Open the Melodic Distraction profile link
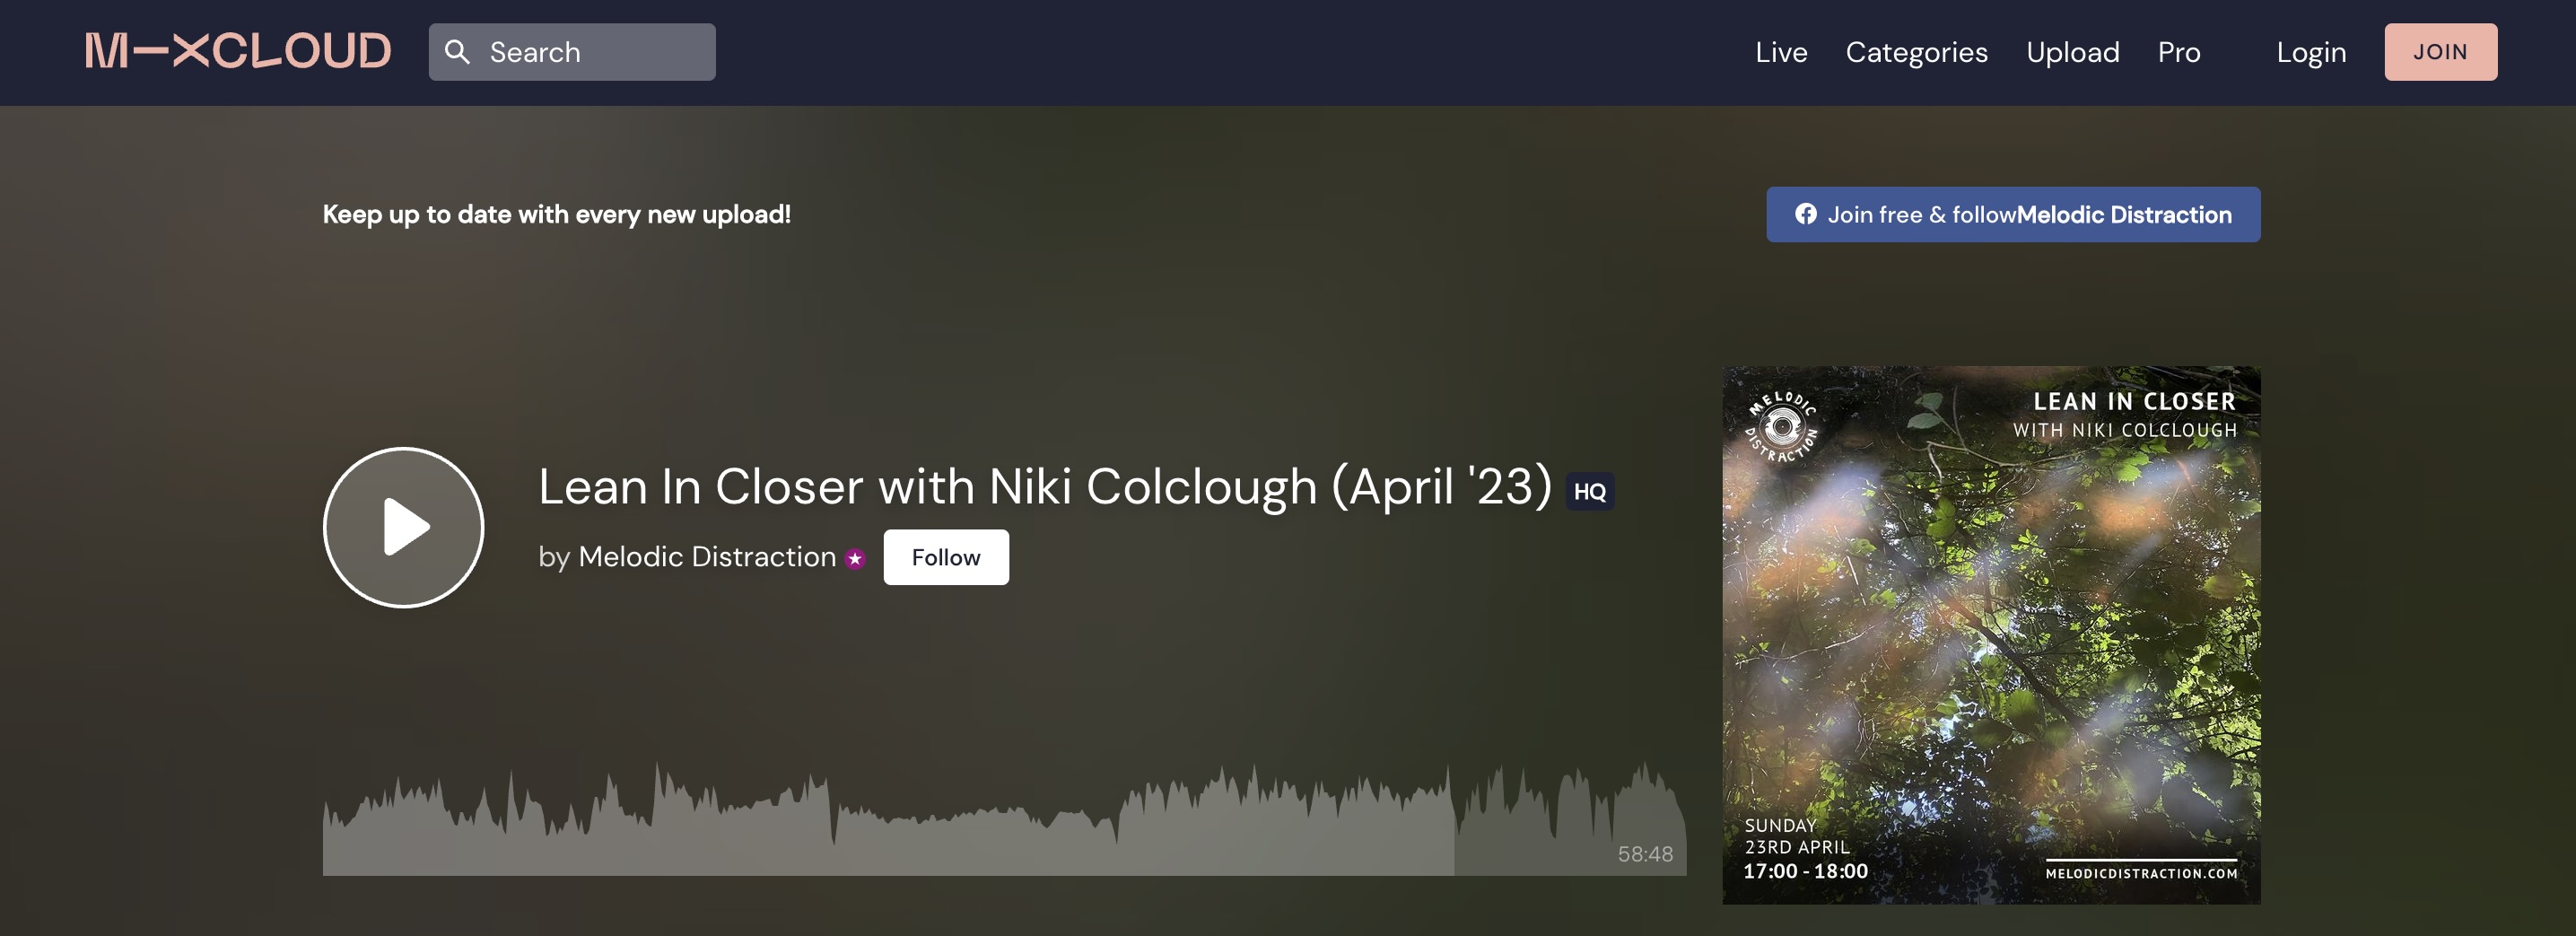Viewport: 2576px width, 936px height. tap(707, 557)
